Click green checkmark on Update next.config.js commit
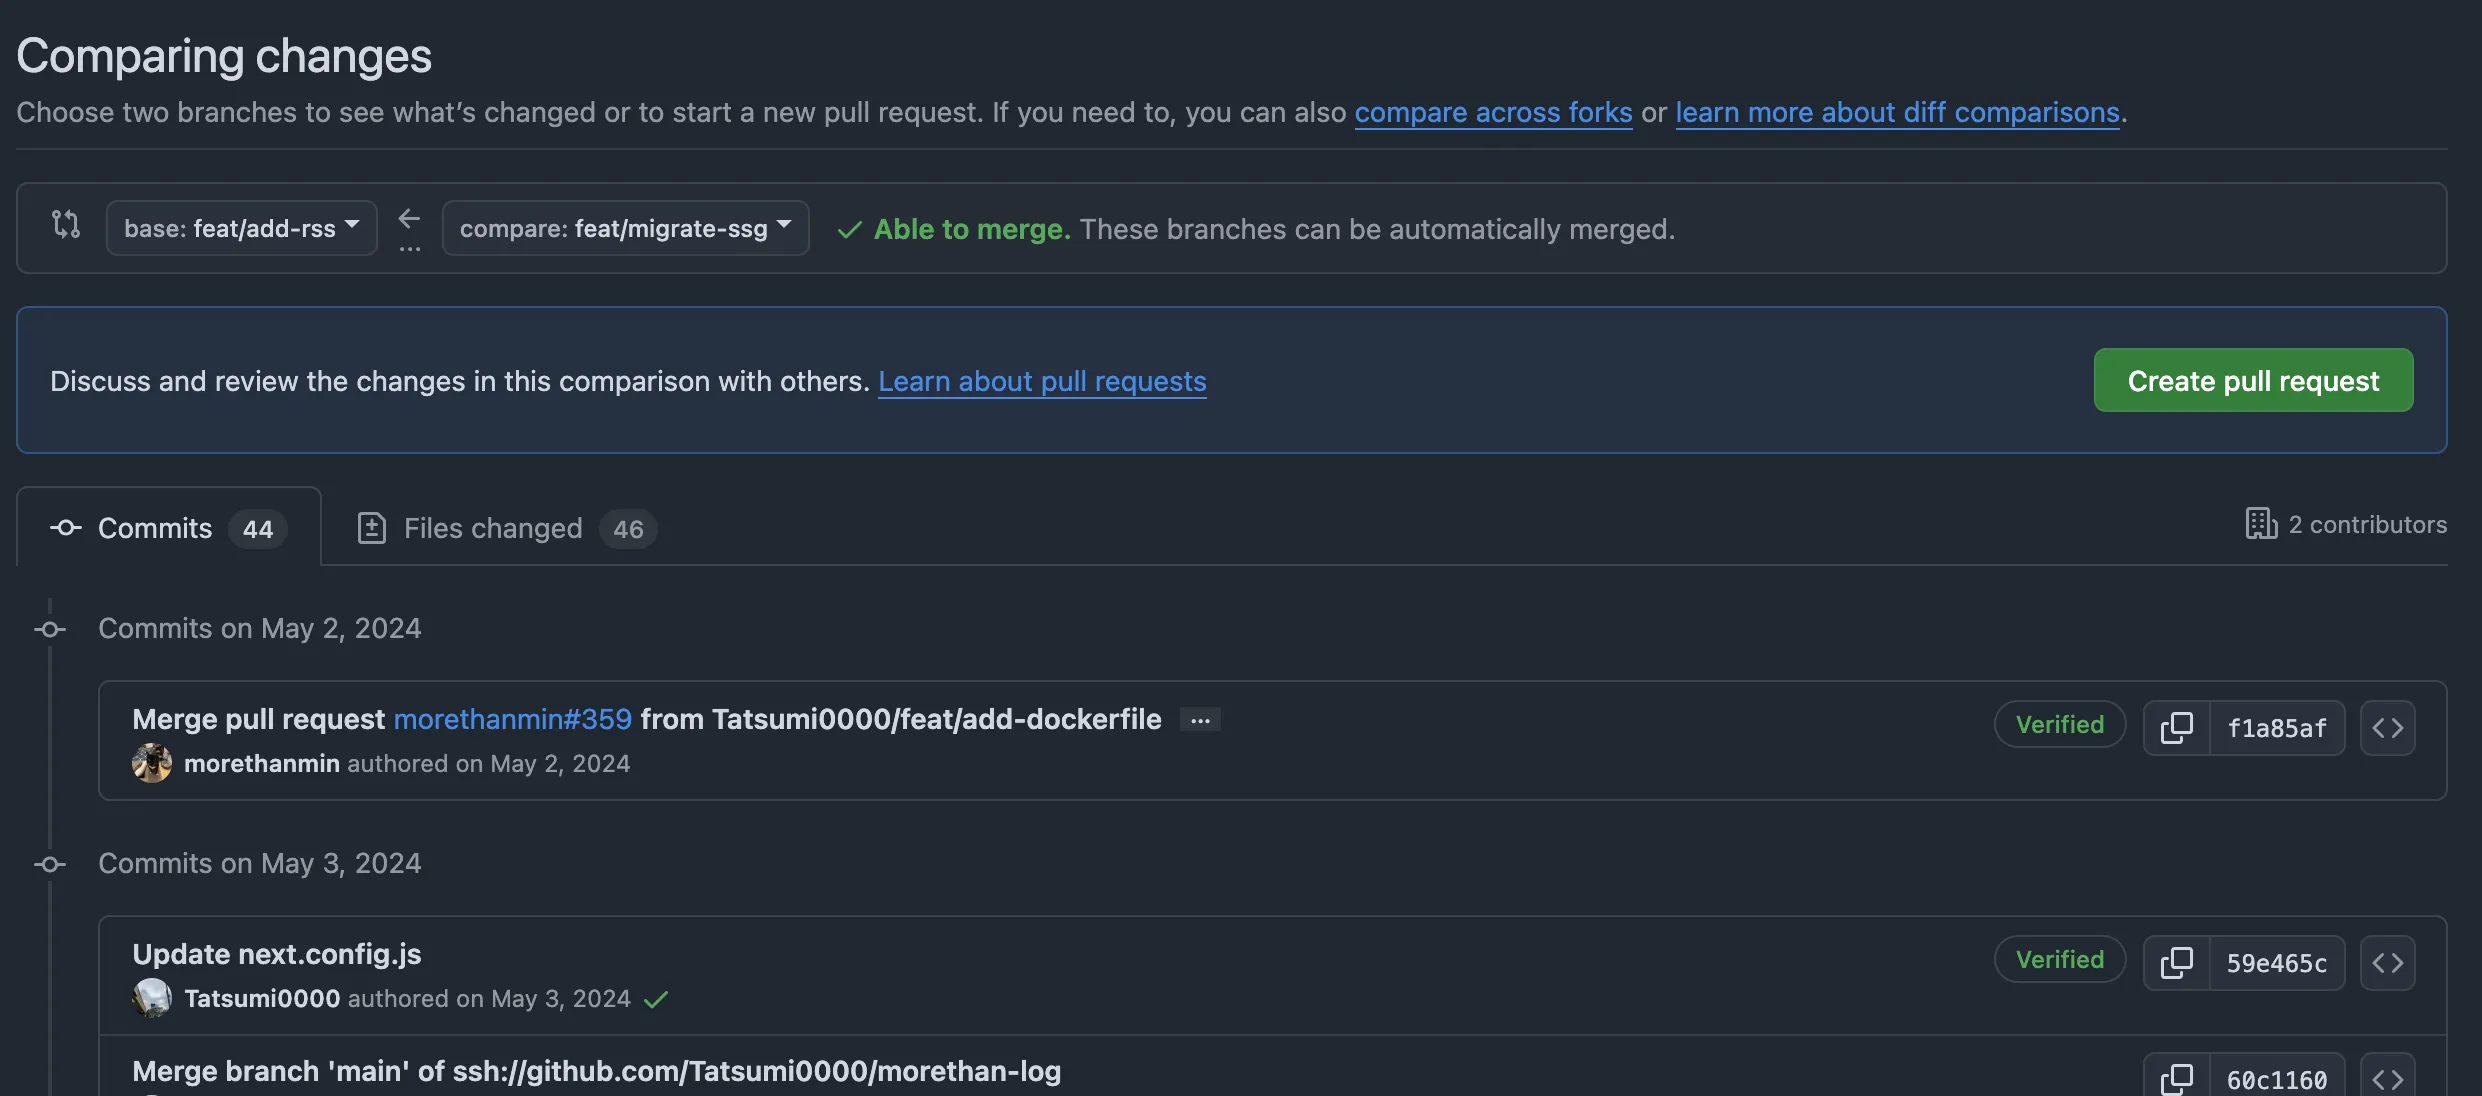 click(x=658, y=998)
